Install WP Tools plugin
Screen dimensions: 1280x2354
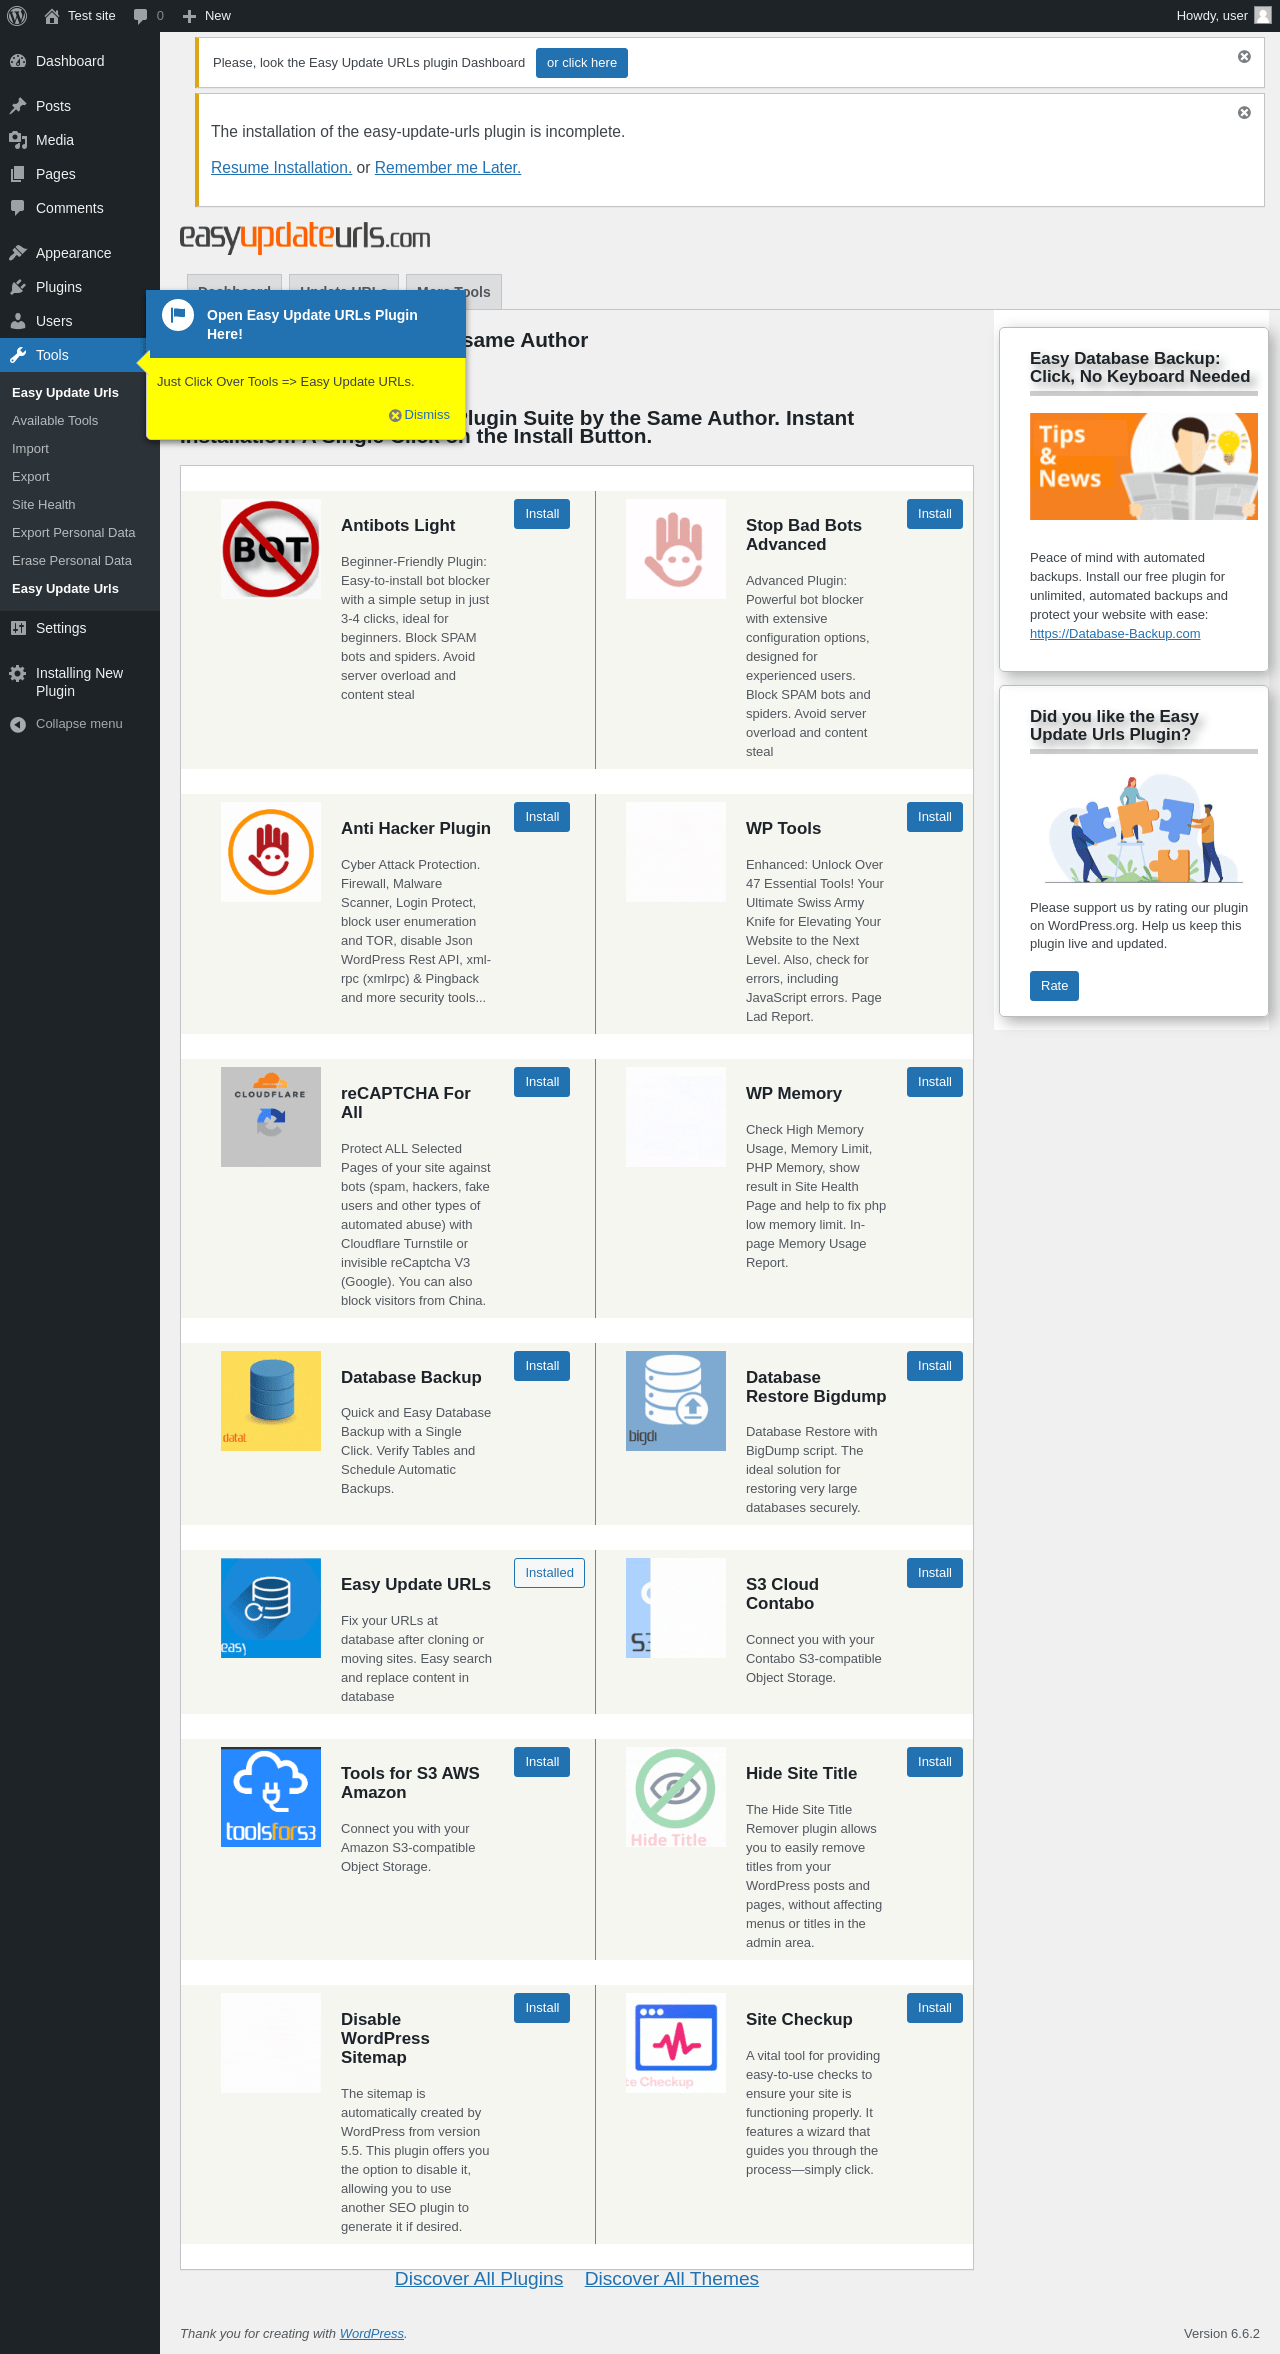point(935,817)
